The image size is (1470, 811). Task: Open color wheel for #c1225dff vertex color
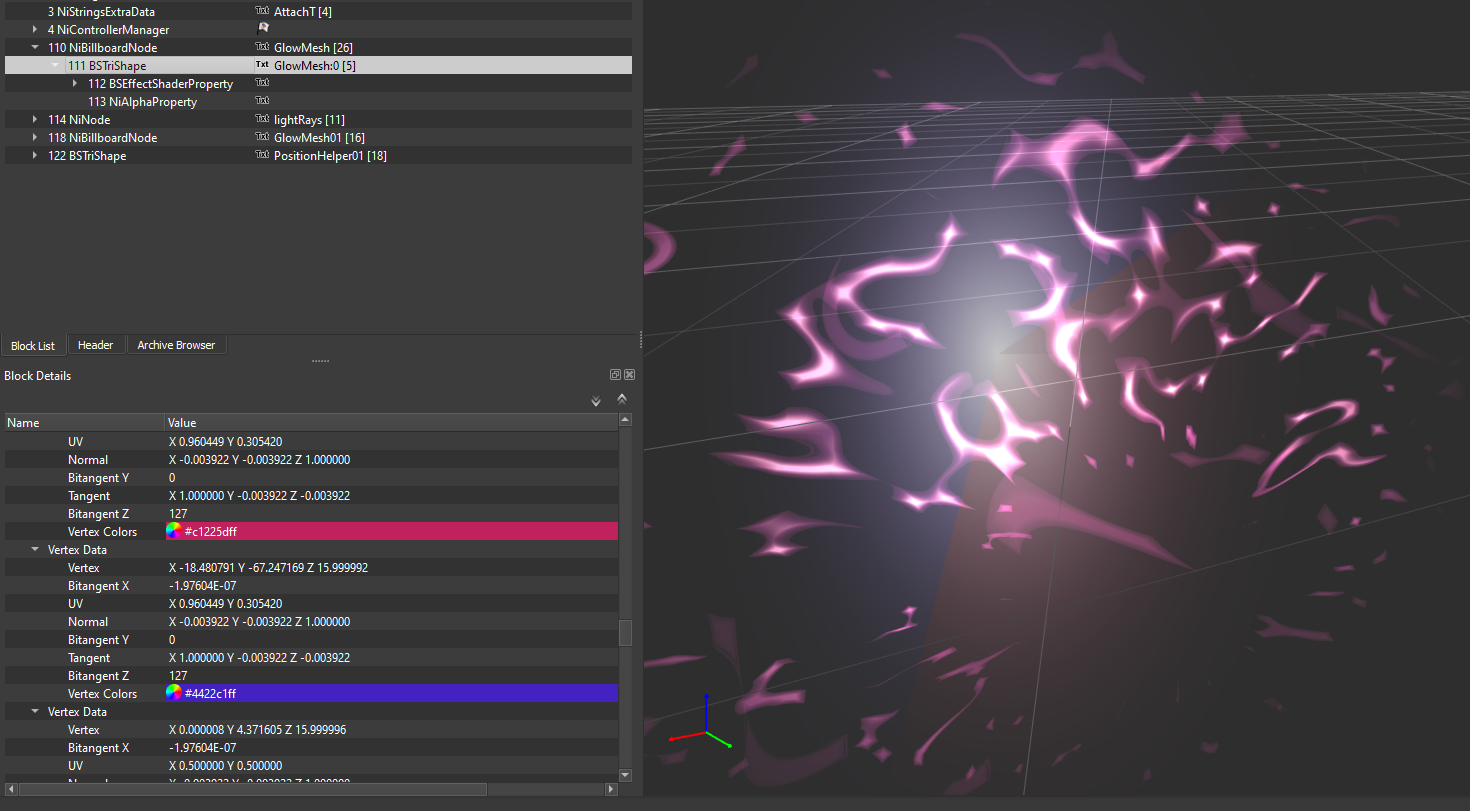coord(174,531)
